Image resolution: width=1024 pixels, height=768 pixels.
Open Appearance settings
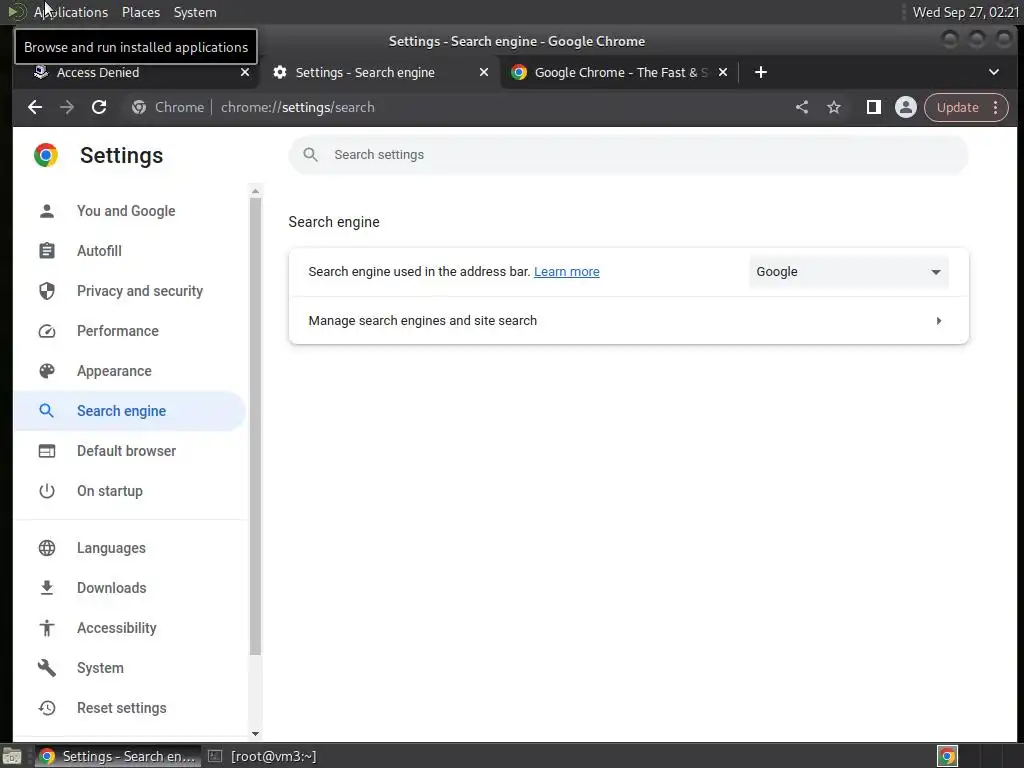[x=129, y=371]
